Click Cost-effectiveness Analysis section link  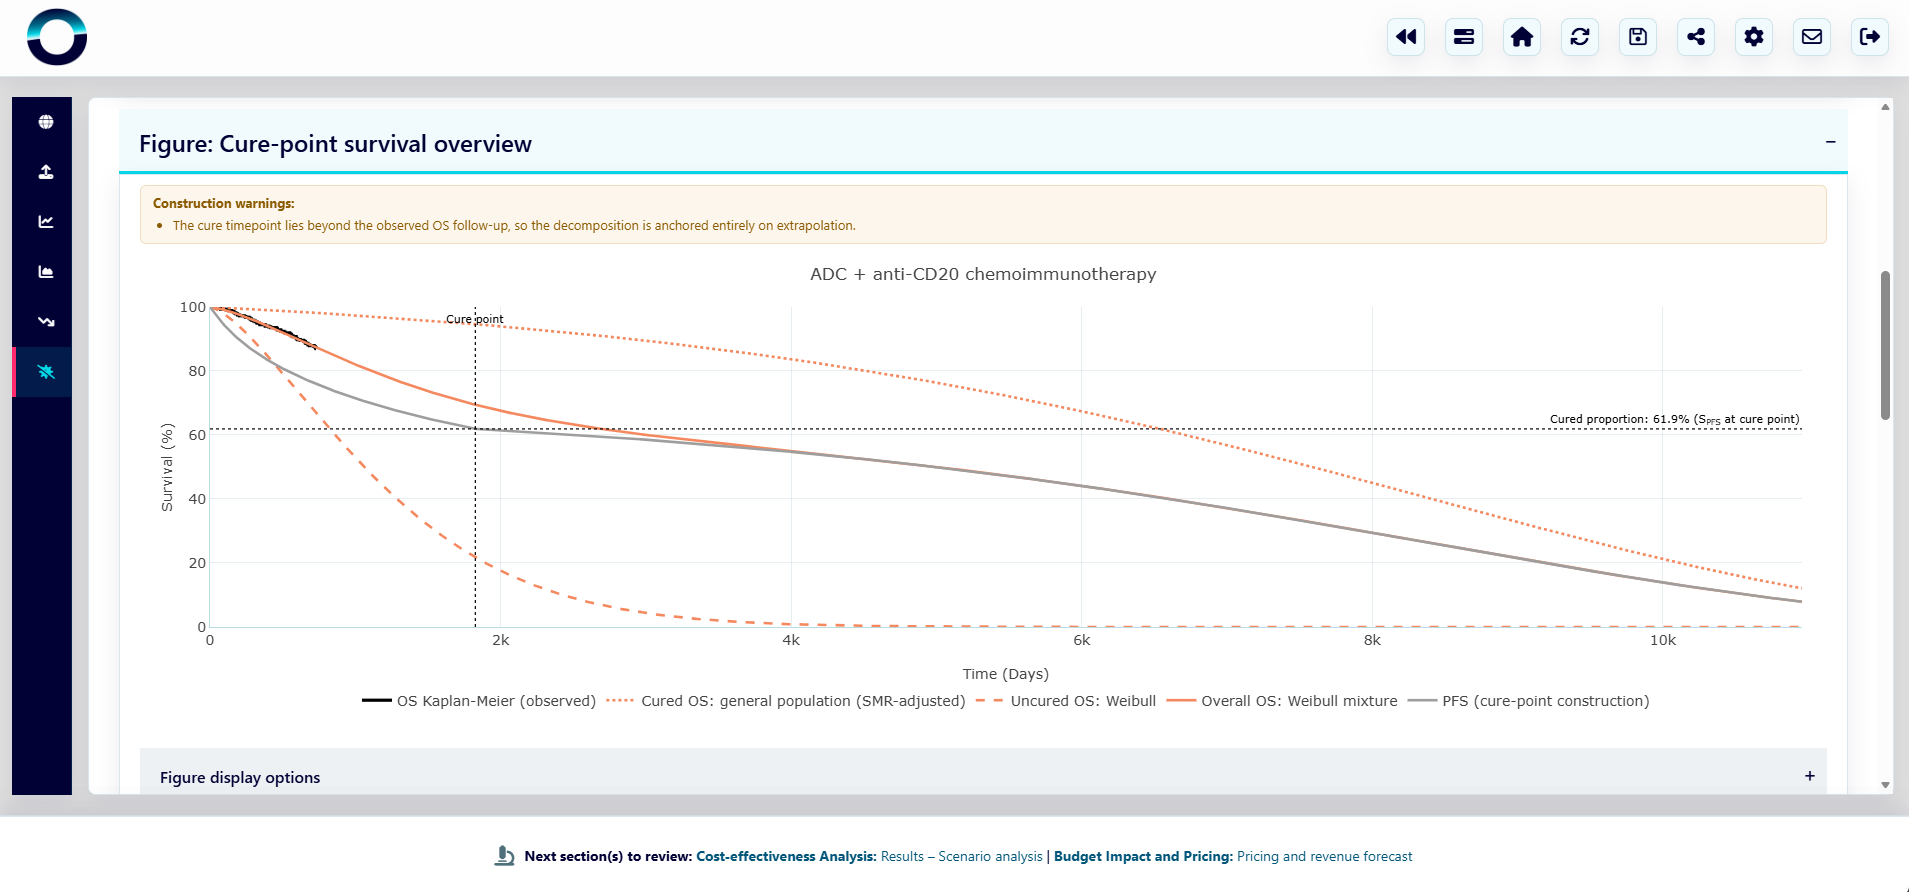786,857
